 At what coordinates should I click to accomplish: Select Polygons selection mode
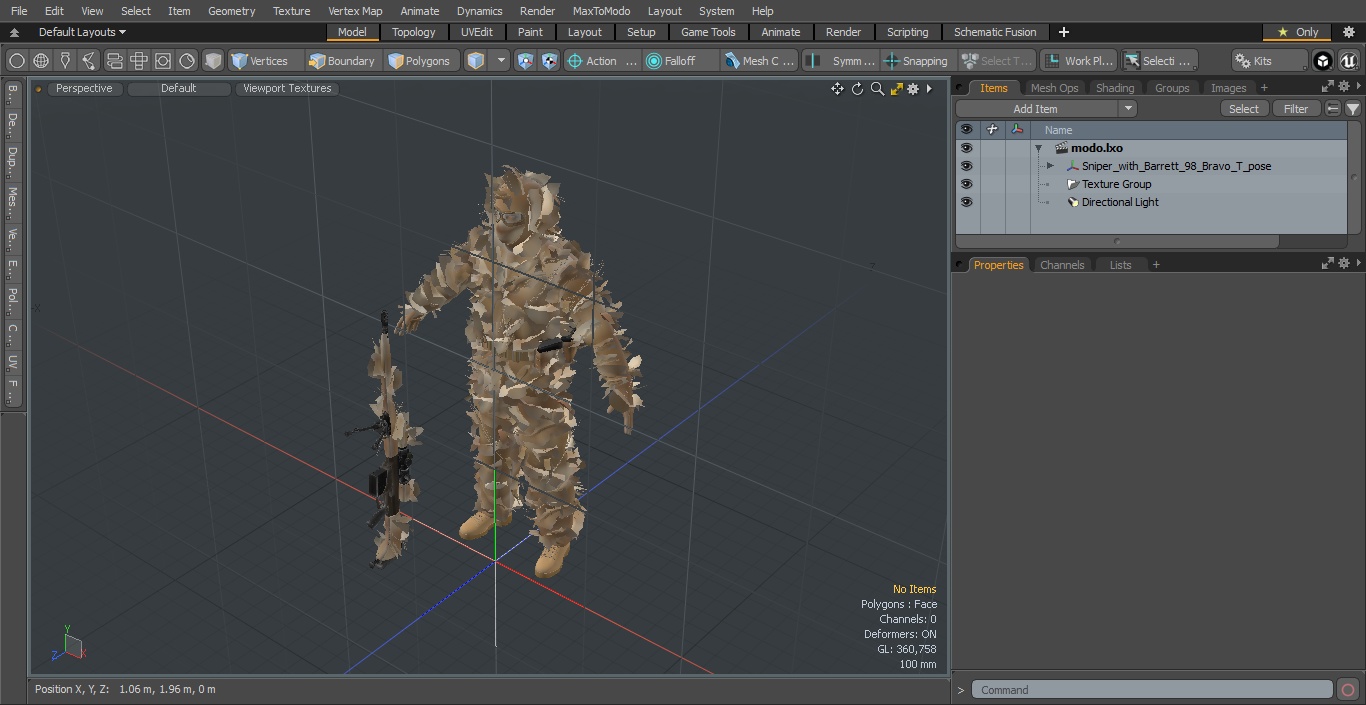[x=419, y=61]
